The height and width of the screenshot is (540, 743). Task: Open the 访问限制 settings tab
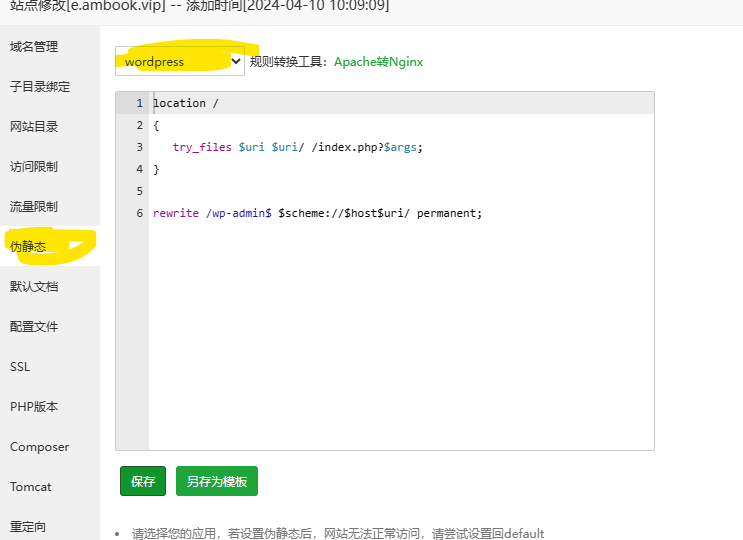pos(34,167)
